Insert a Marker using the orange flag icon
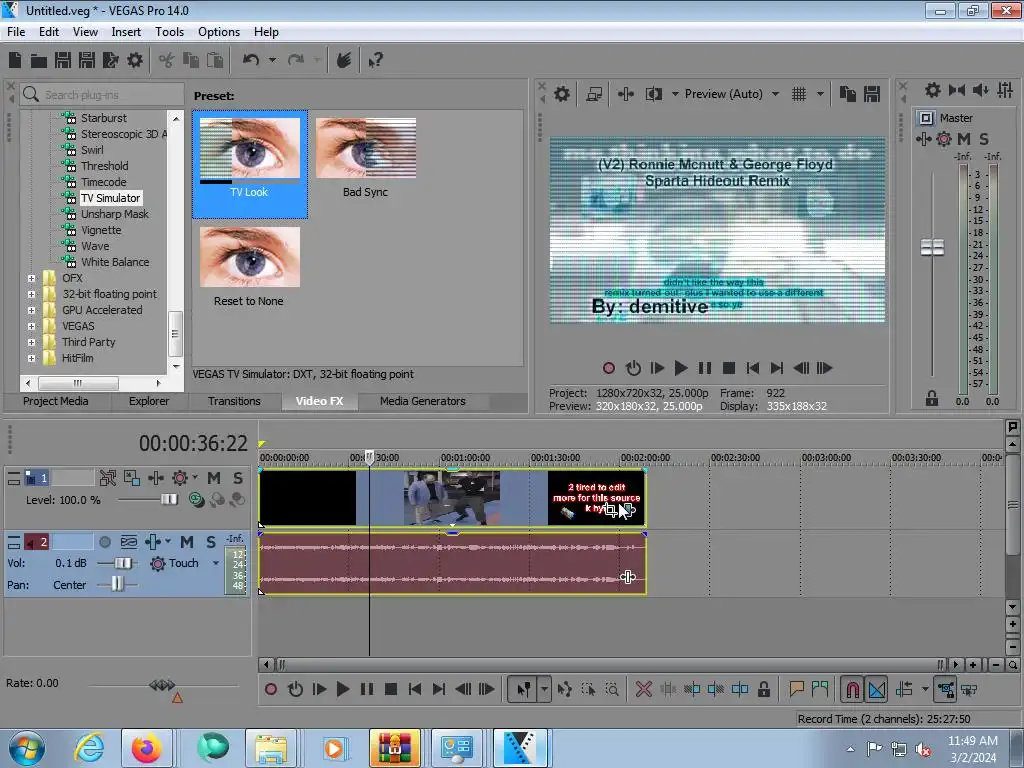 796,689
